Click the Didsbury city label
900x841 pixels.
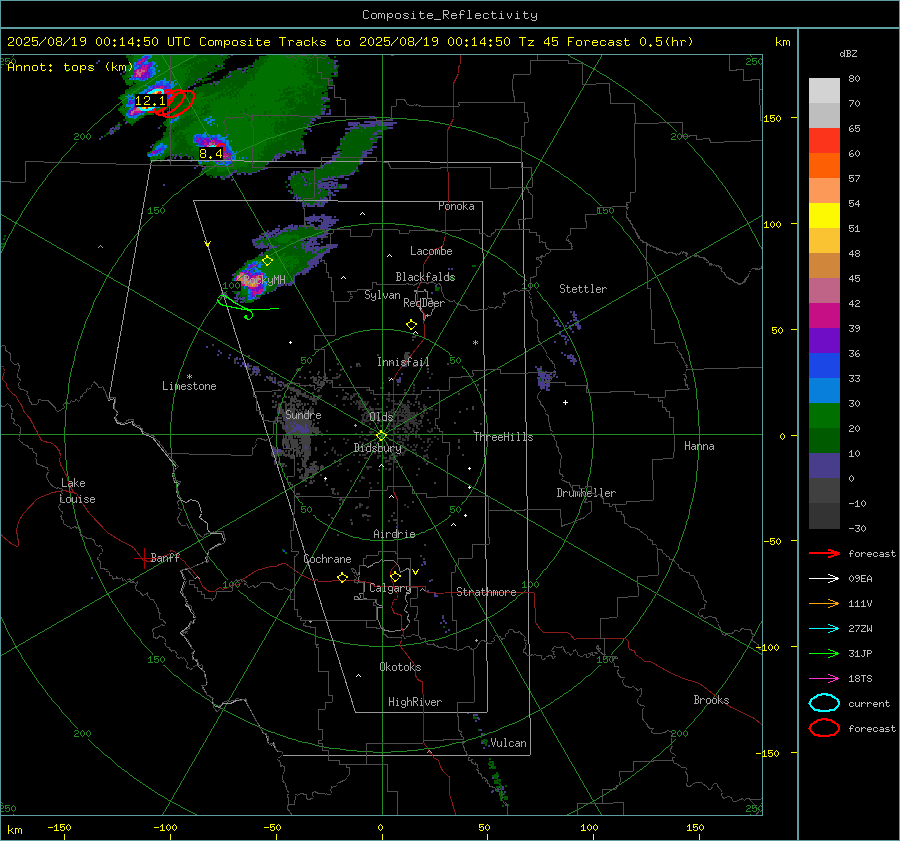tap(377, 448)
